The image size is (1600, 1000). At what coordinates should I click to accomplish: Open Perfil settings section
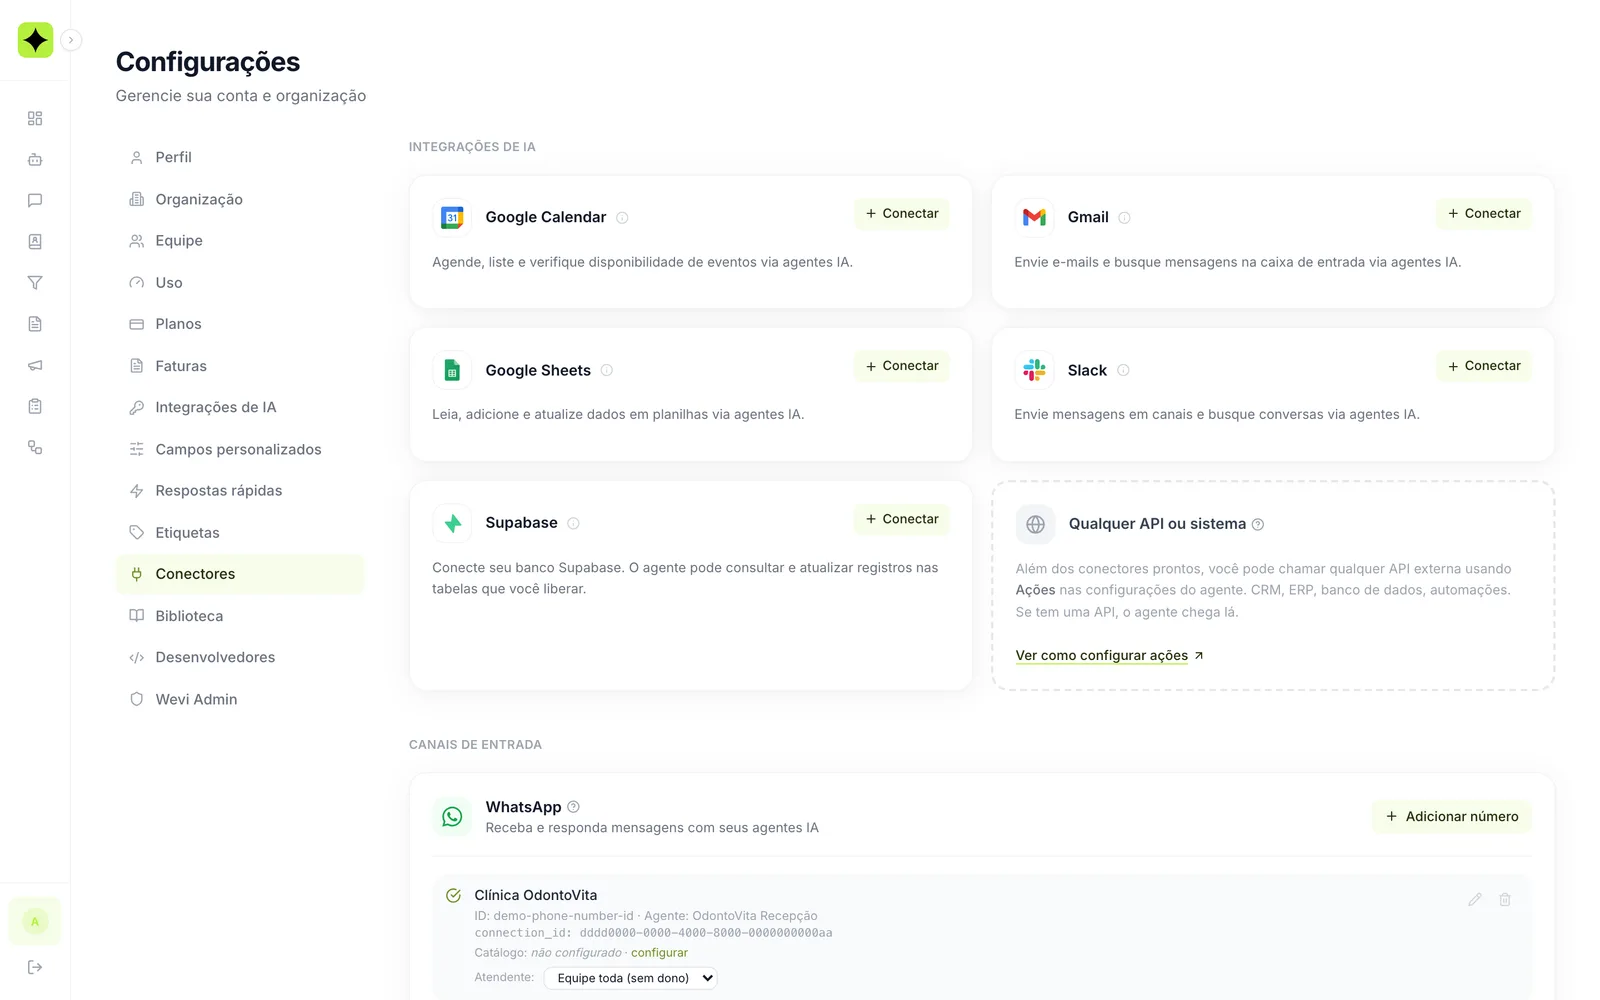[x=240, y=157]
